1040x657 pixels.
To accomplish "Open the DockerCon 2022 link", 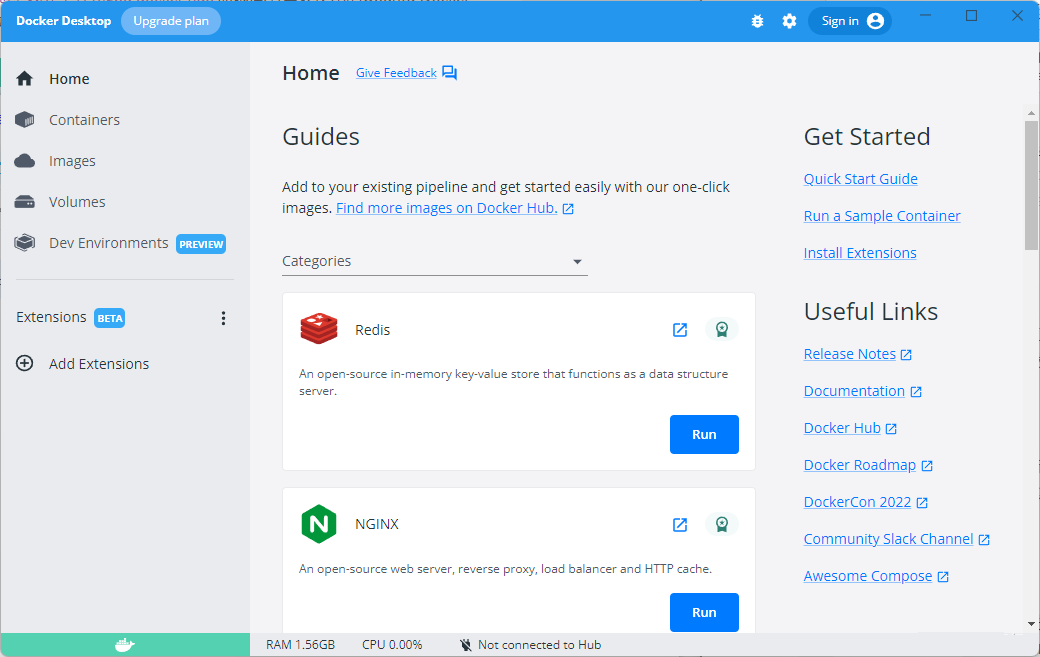I will point(858,503).
